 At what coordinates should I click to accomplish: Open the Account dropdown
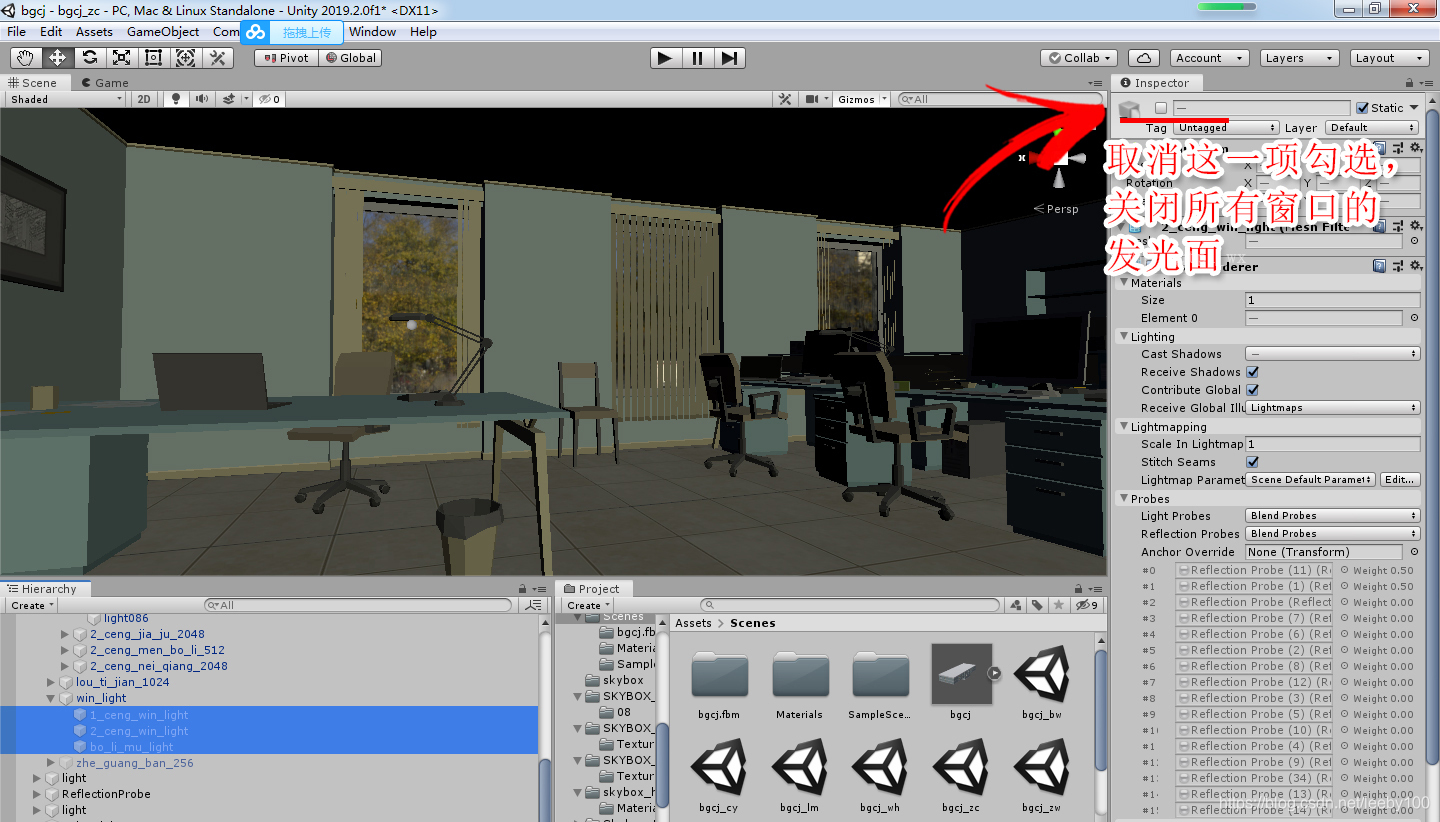(x=1208, y=58)
